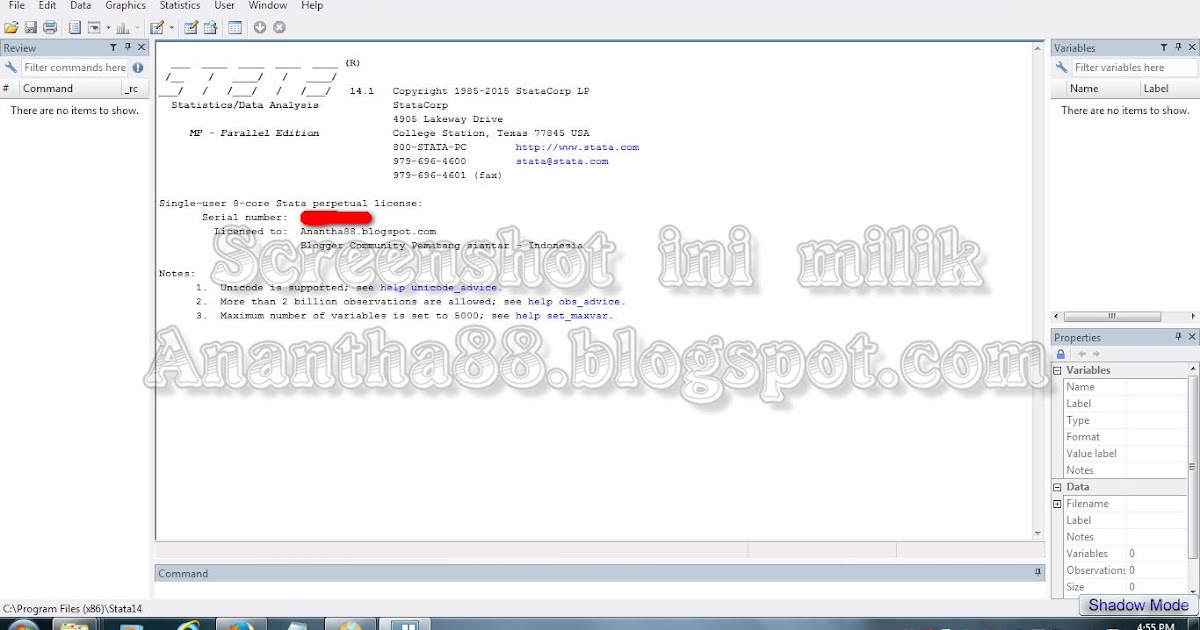Open the User menu
This screenshot has height=630, width=1200.
click(x=225, y=6)
